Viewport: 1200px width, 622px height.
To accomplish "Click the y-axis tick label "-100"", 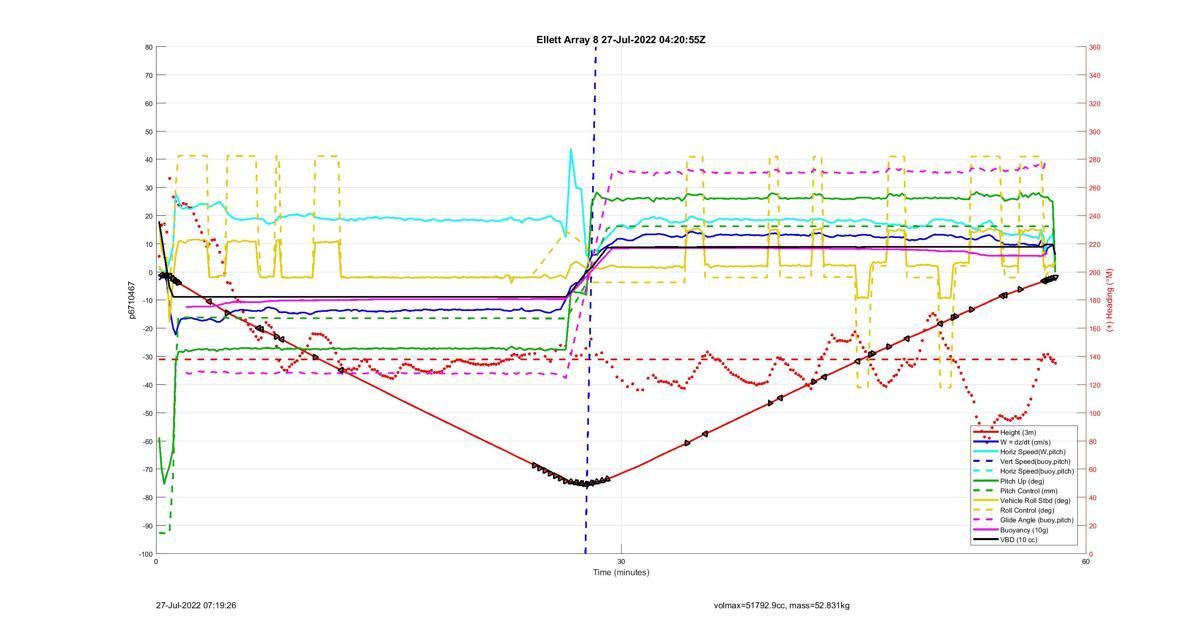I will (146, 554).
